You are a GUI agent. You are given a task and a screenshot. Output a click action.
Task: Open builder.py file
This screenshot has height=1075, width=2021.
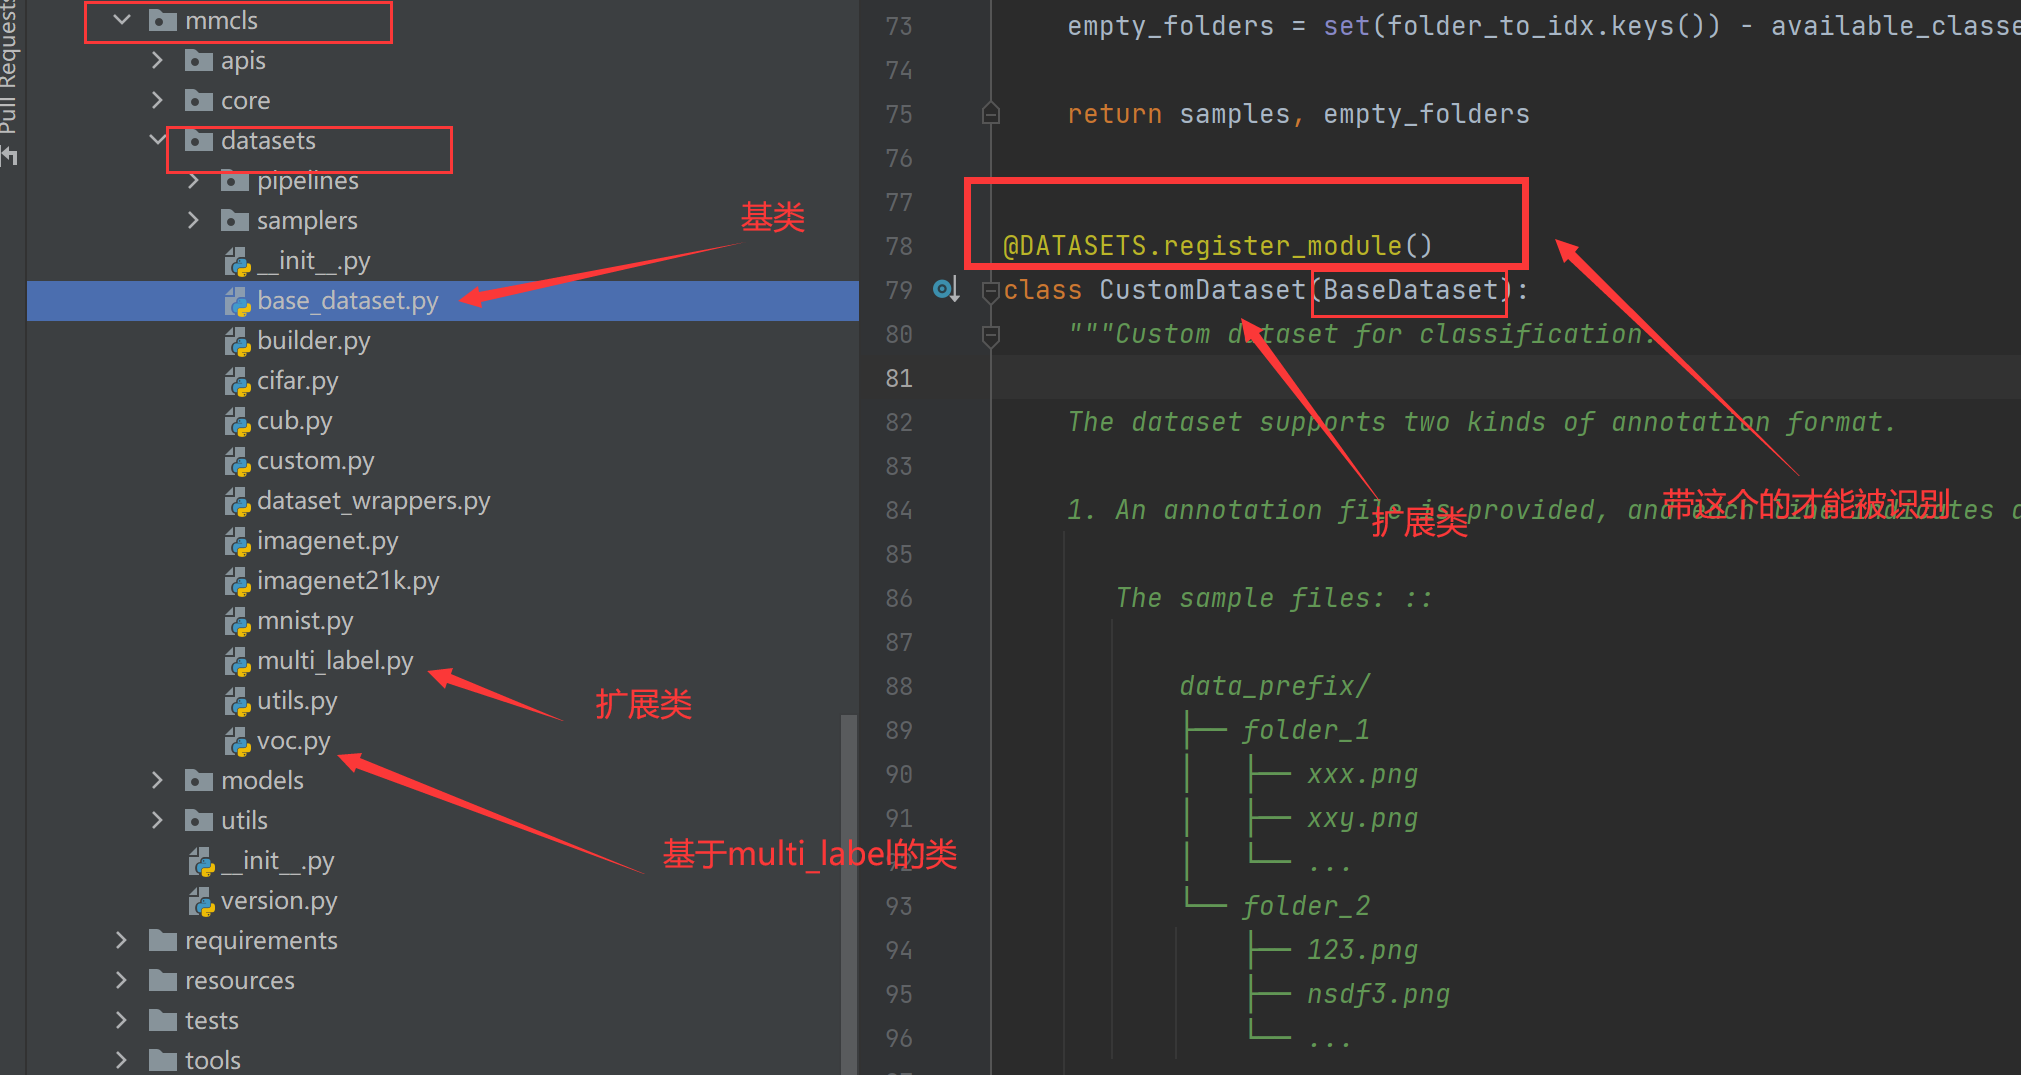click(313, 341)
